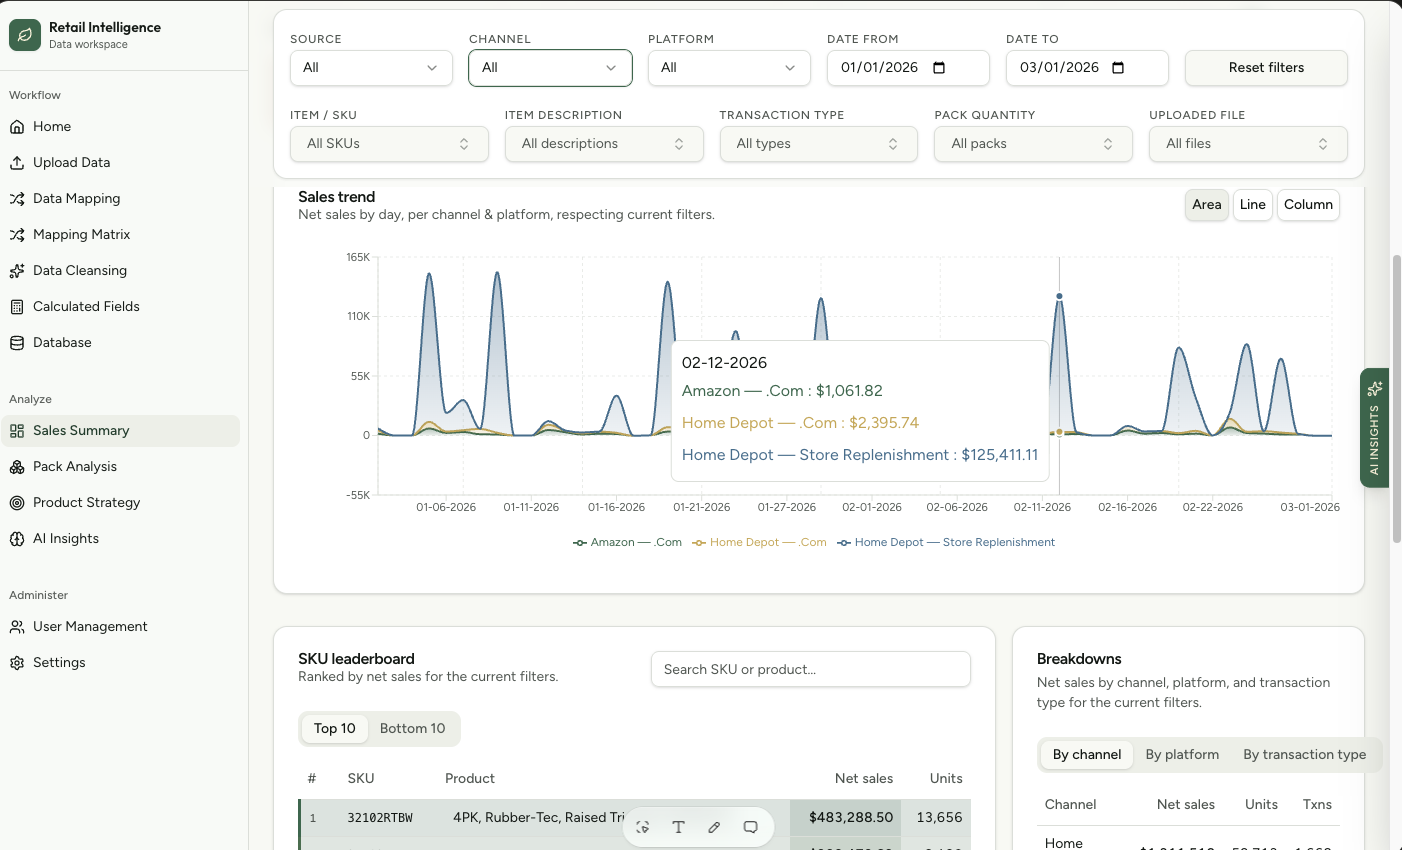Toggle the Home Depot — Store Replenishment legend

946,542
